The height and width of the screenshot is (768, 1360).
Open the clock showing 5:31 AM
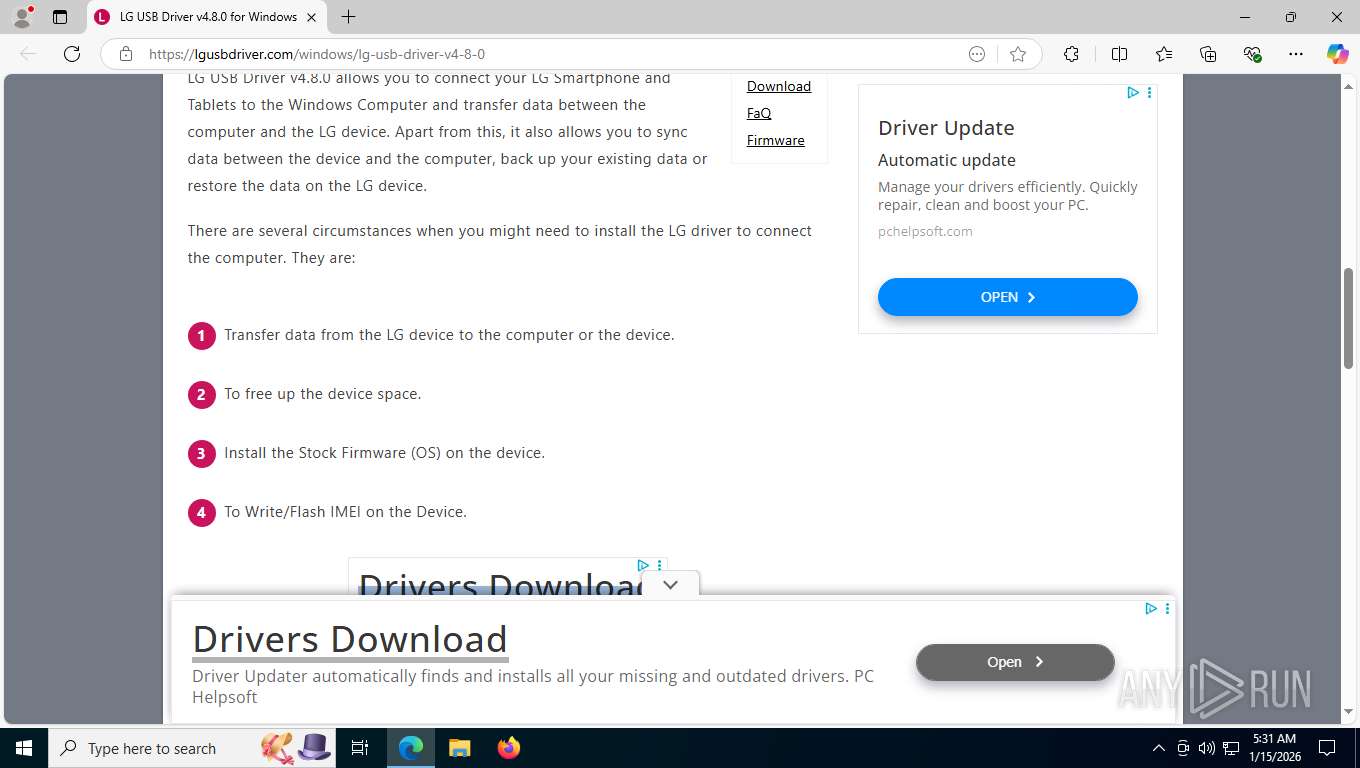(1274, 748)
